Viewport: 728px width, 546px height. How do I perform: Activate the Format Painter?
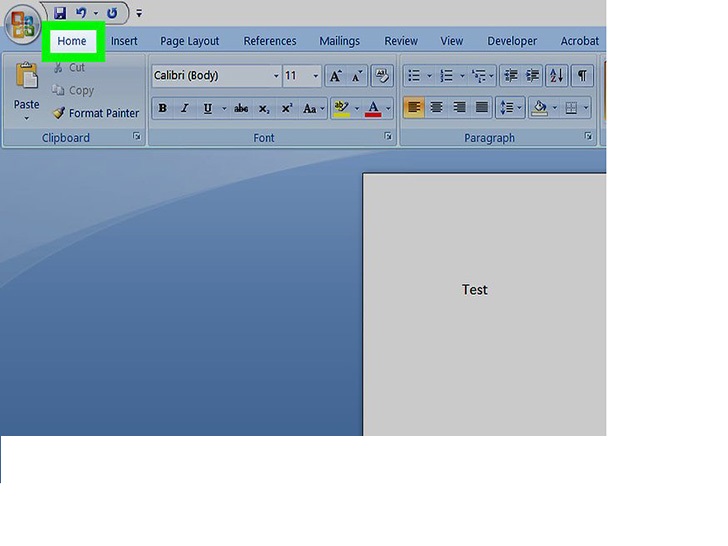click(96, 113)
